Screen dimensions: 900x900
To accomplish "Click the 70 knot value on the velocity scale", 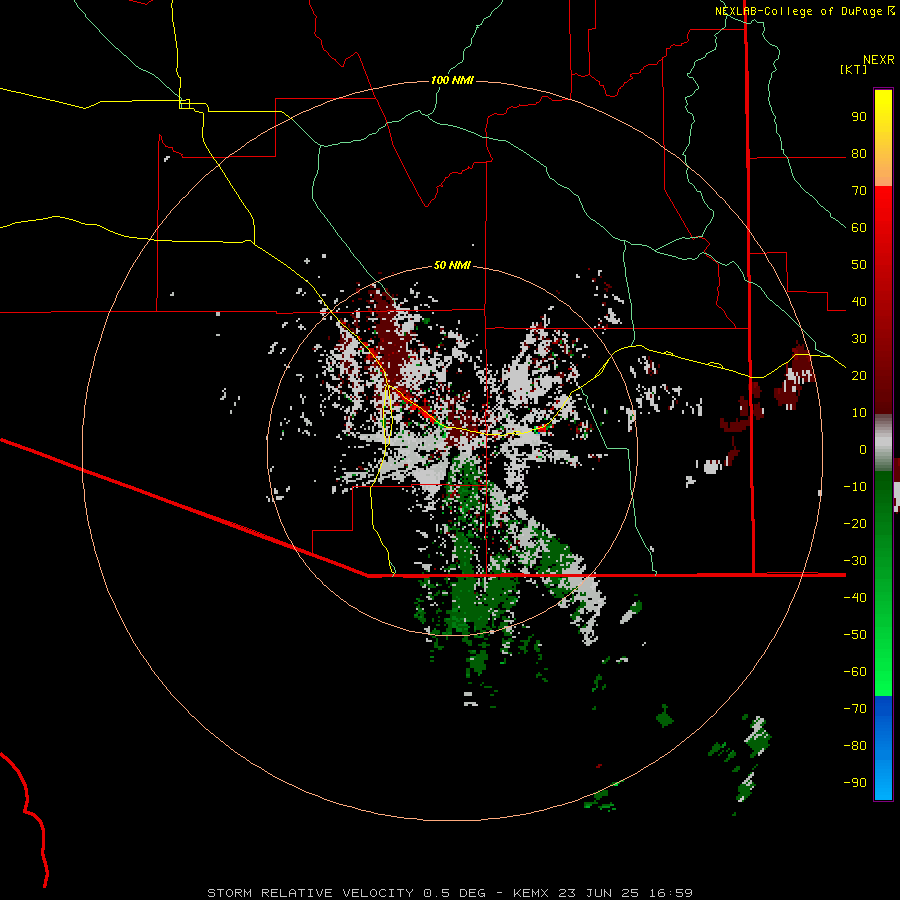I will tap(859, 191).
